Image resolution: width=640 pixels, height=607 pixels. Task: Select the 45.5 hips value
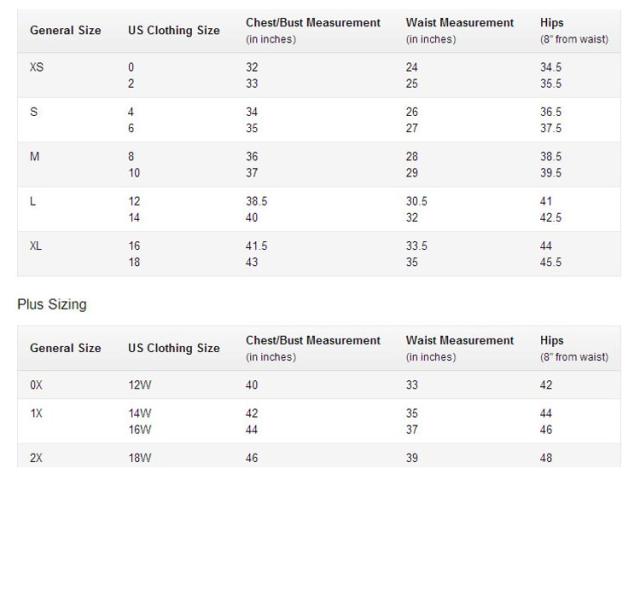coord(551,263)
